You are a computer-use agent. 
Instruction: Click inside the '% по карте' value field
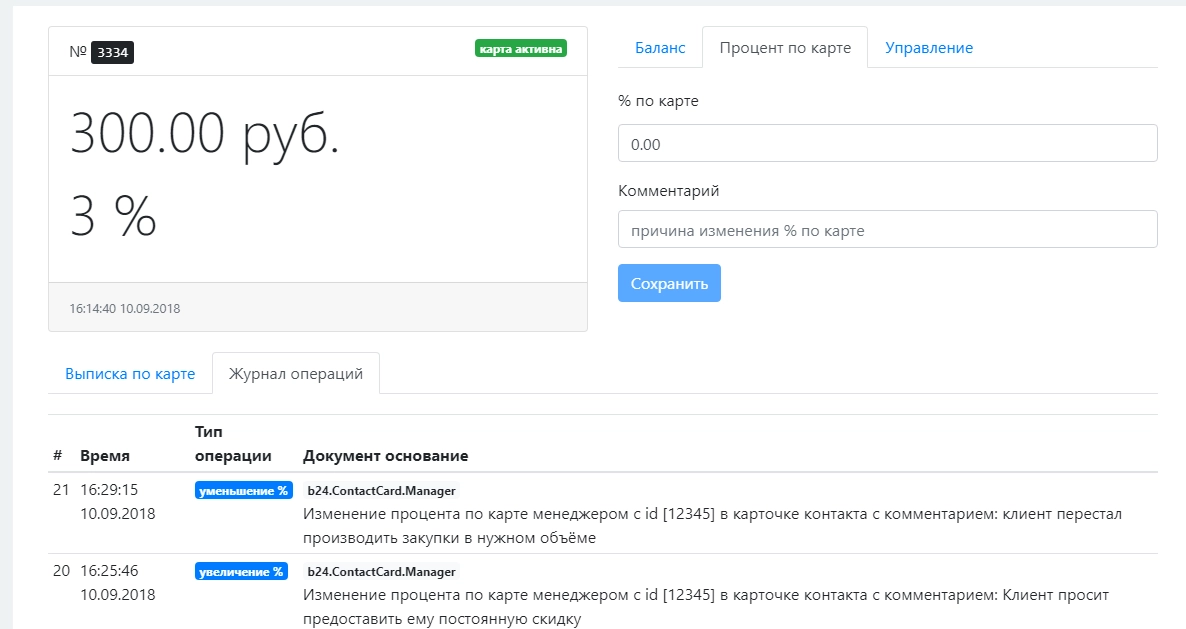coord(886,142)
